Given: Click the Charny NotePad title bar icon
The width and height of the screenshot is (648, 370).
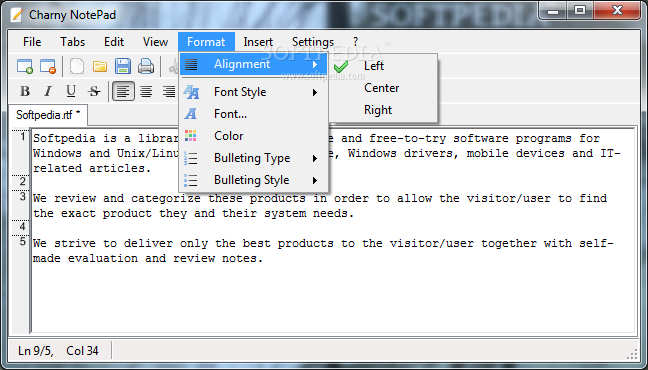Looking at the screenshot, I should 17,15.
